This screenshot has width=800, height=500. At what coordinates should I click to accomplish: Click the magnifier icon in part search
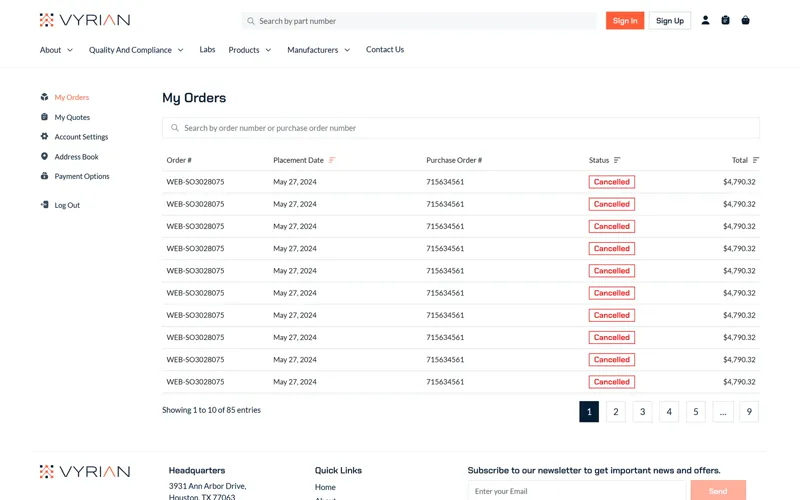[x=251, y=21]
